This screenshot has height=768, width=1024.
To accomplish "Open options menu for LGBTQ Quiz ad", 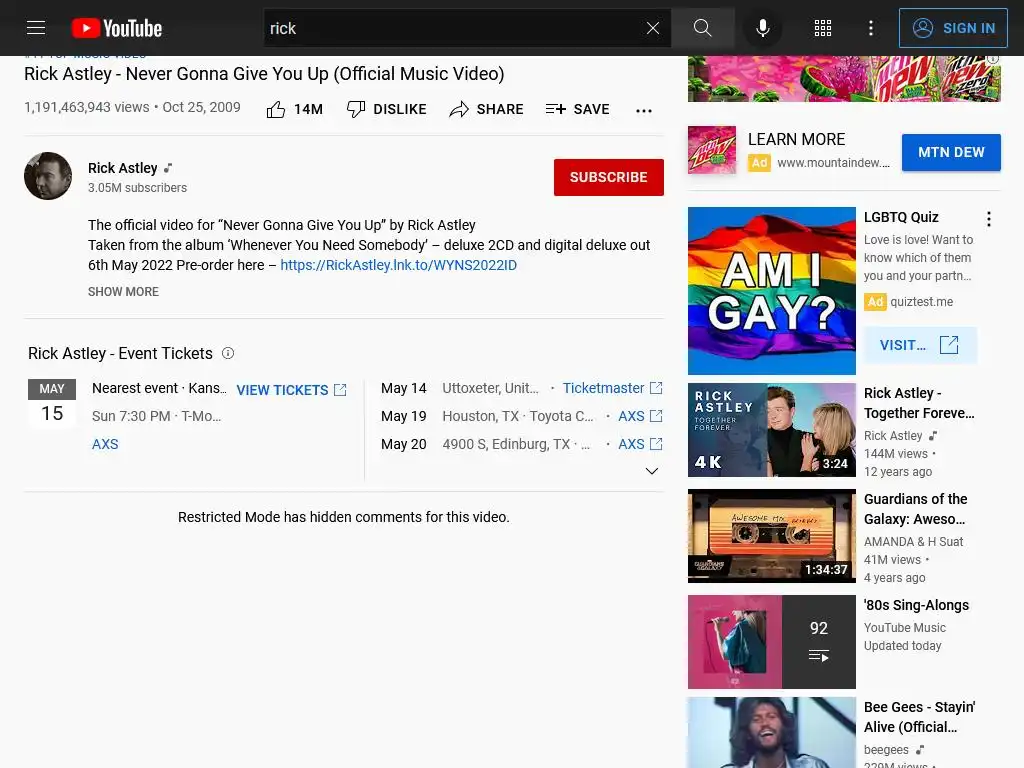I will 989,219.
